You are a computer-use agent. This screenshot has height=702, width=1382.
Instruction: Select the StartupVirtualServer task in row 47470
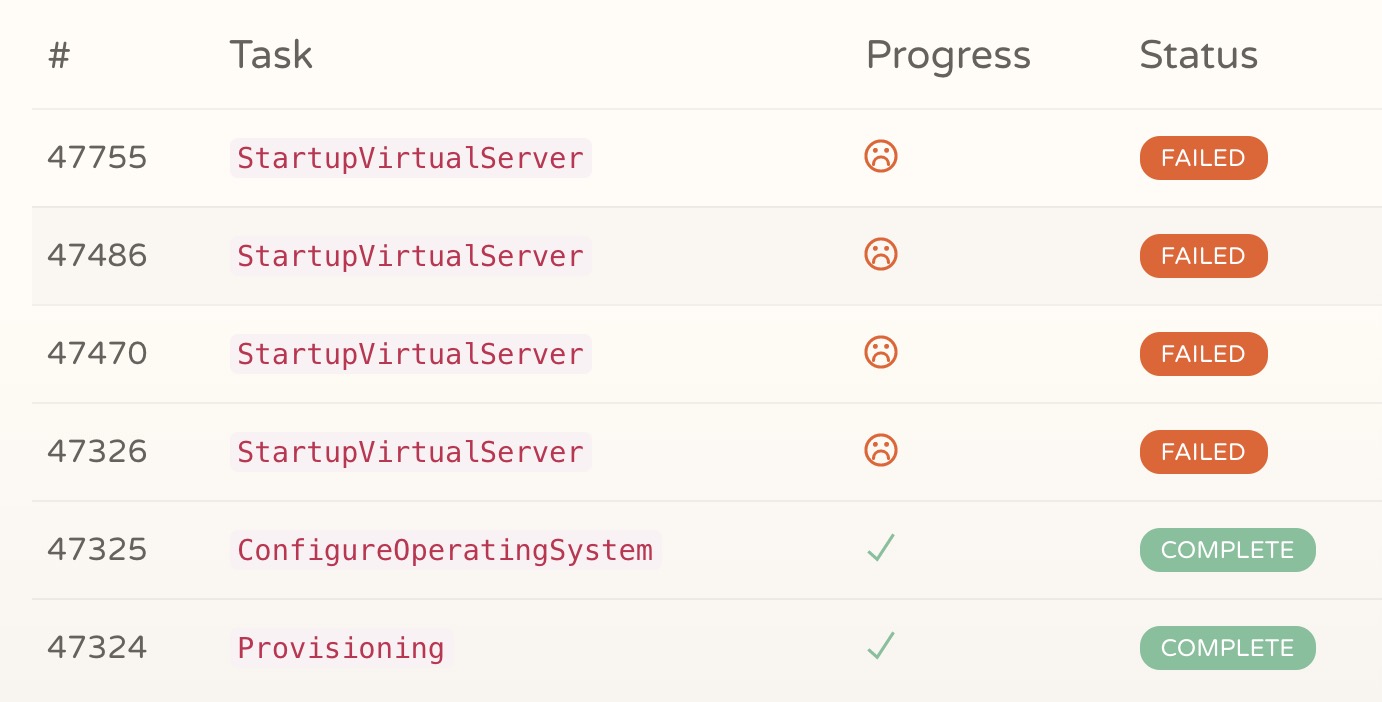tap(411, 354)
